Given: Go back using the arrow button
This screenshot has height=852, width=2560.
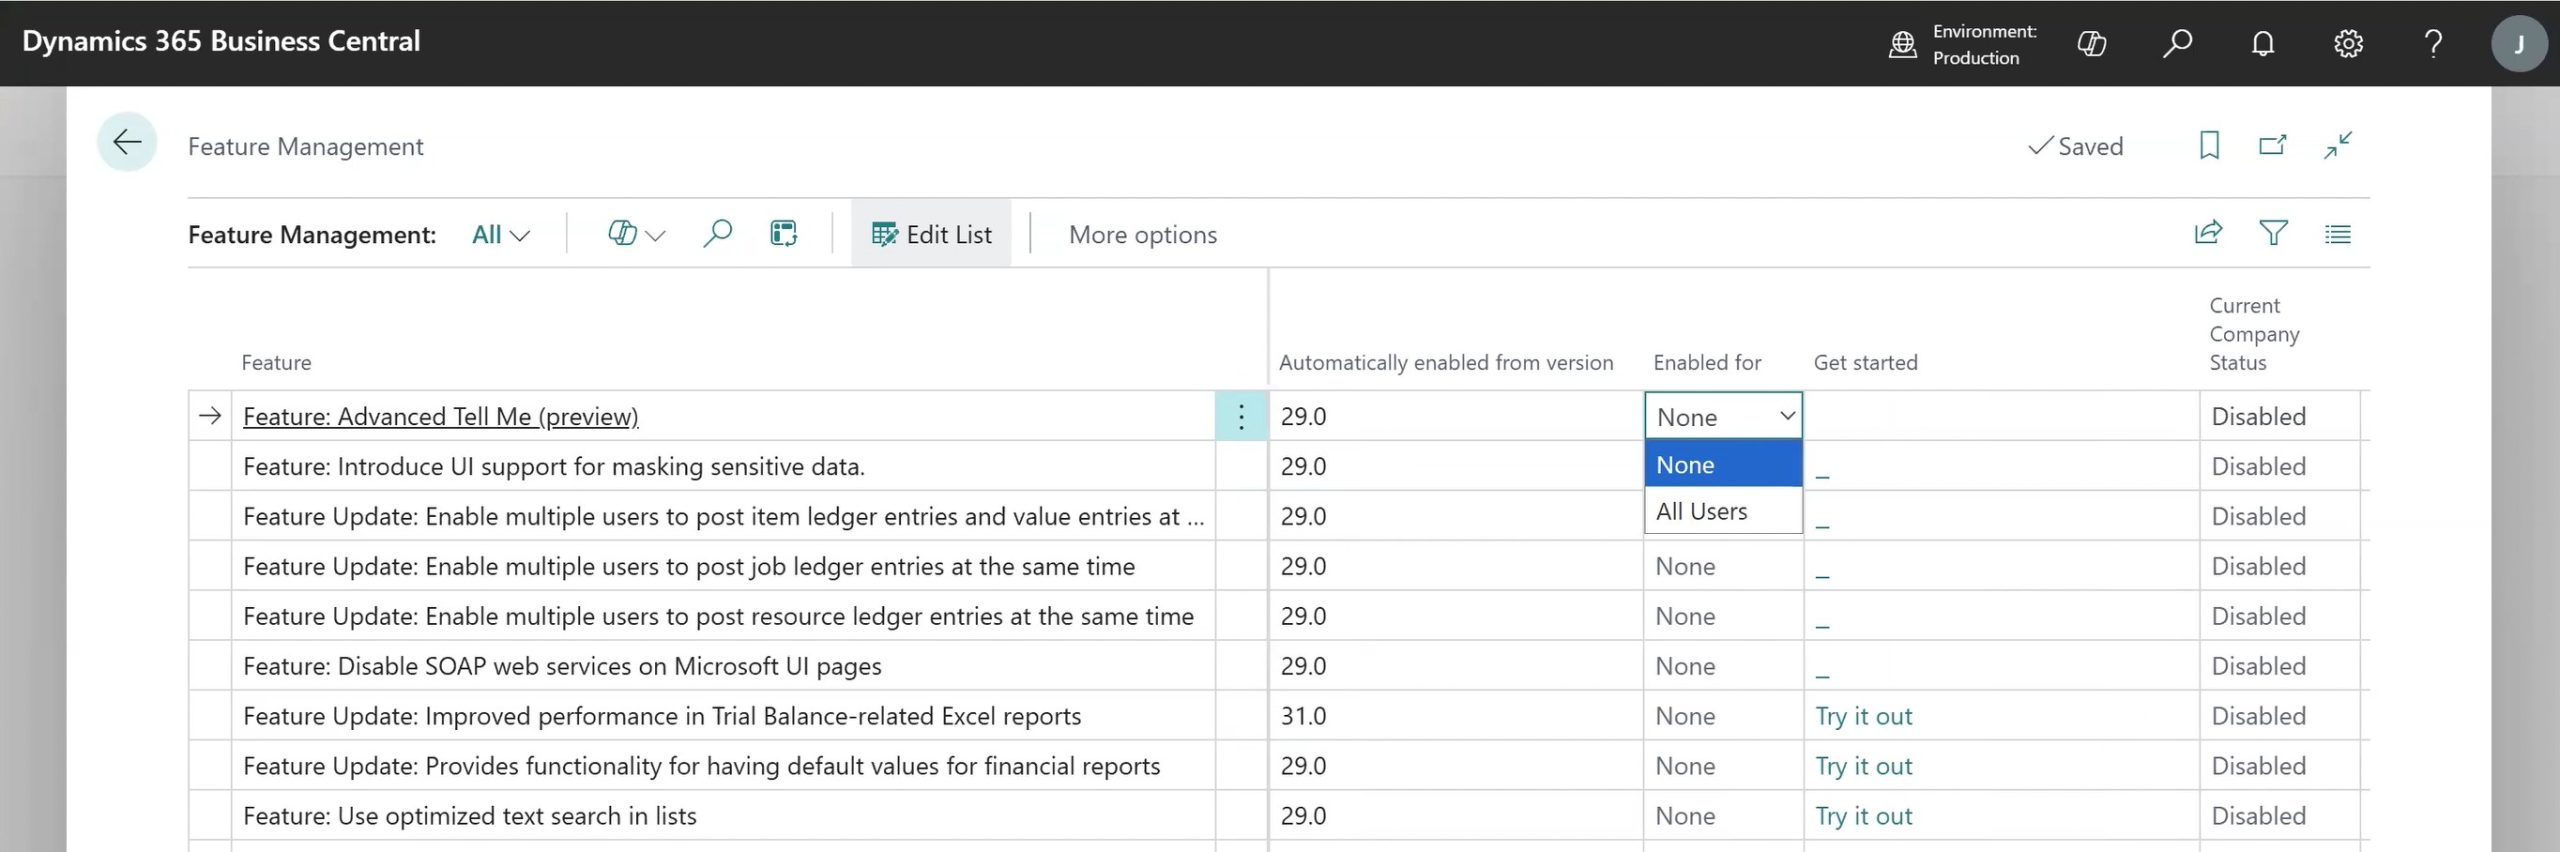Looking at the screenshot, I should click(x=127, y=143).
